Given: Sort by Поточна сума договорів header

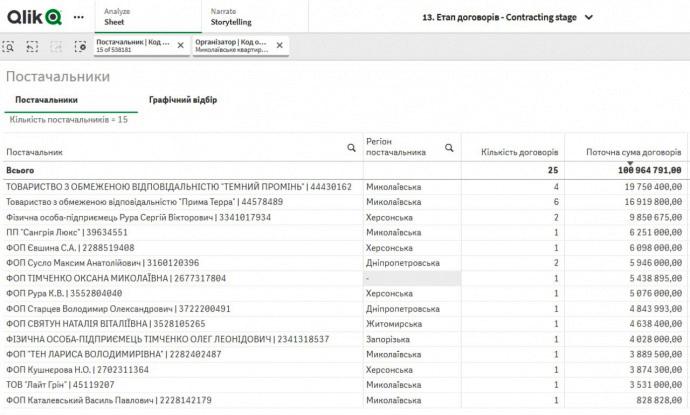Looking at the screenshot, I should 634,152.
